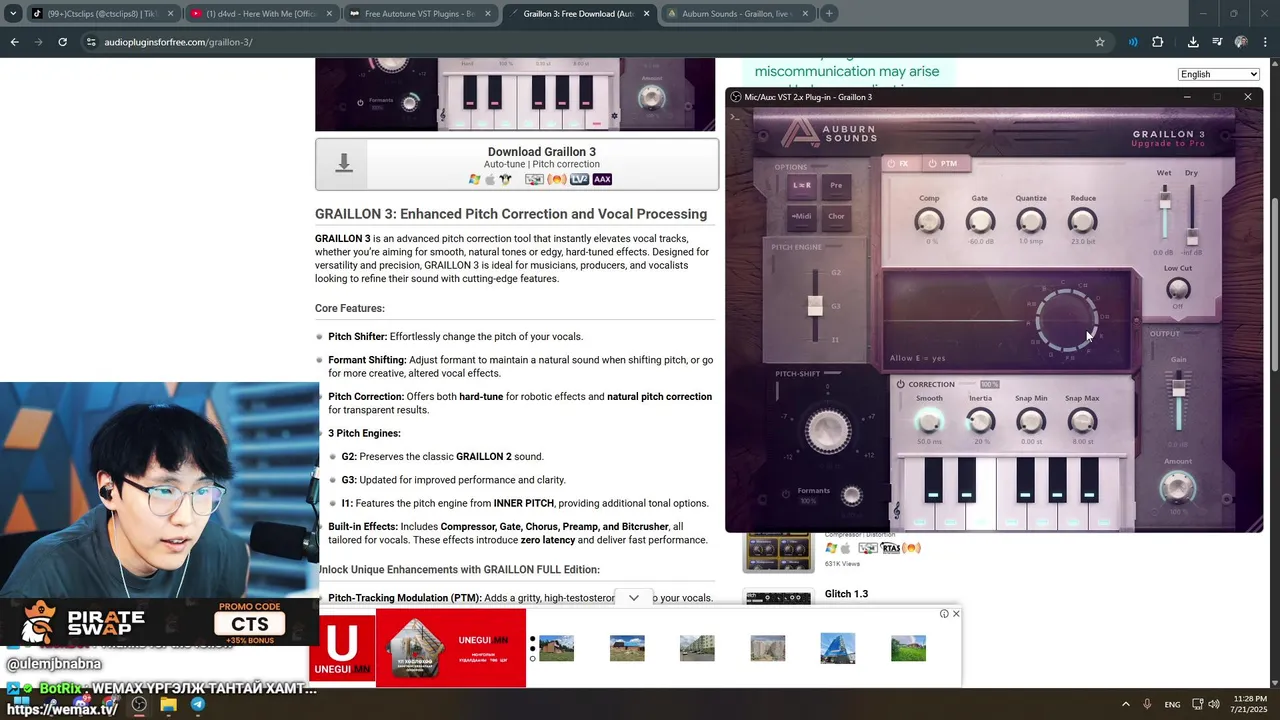Toggle the Chor option button
1280x720 pixels.
point(836,216)
